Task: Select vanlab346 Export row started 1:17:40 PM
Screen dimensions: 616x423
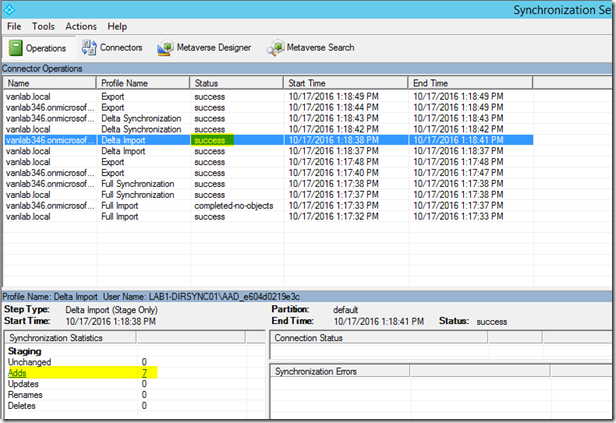Action: [x=269, y=173]
